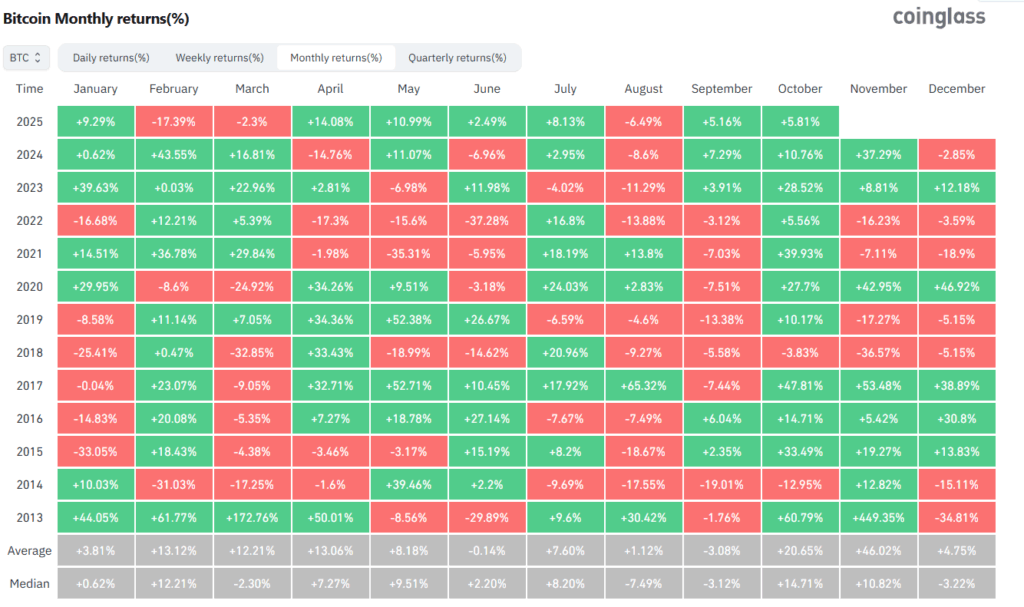Open the BTC coin selector
The height and width of the screenshot is (607, 1024).
coord(25,57)
